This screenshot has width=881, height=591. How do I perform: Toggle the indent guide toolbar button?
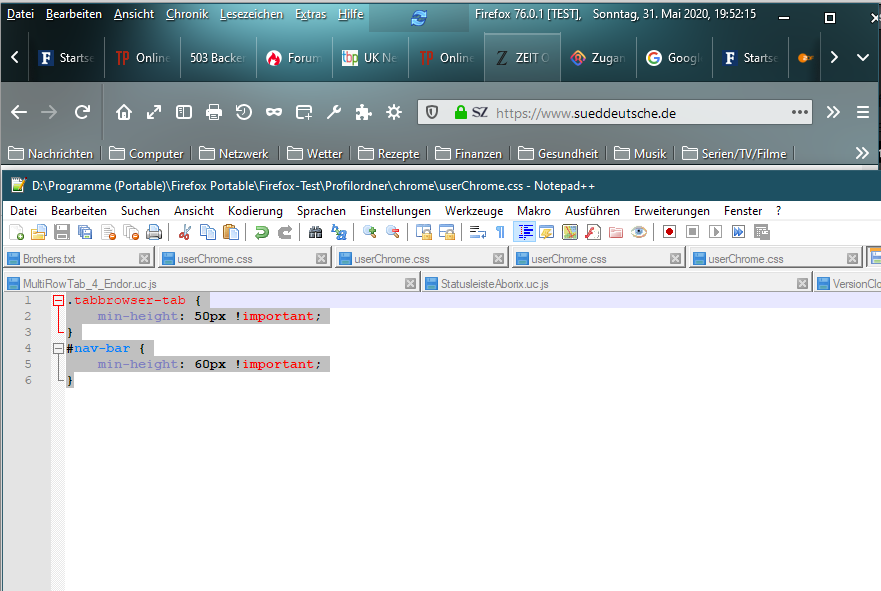(x=524, y=232)
